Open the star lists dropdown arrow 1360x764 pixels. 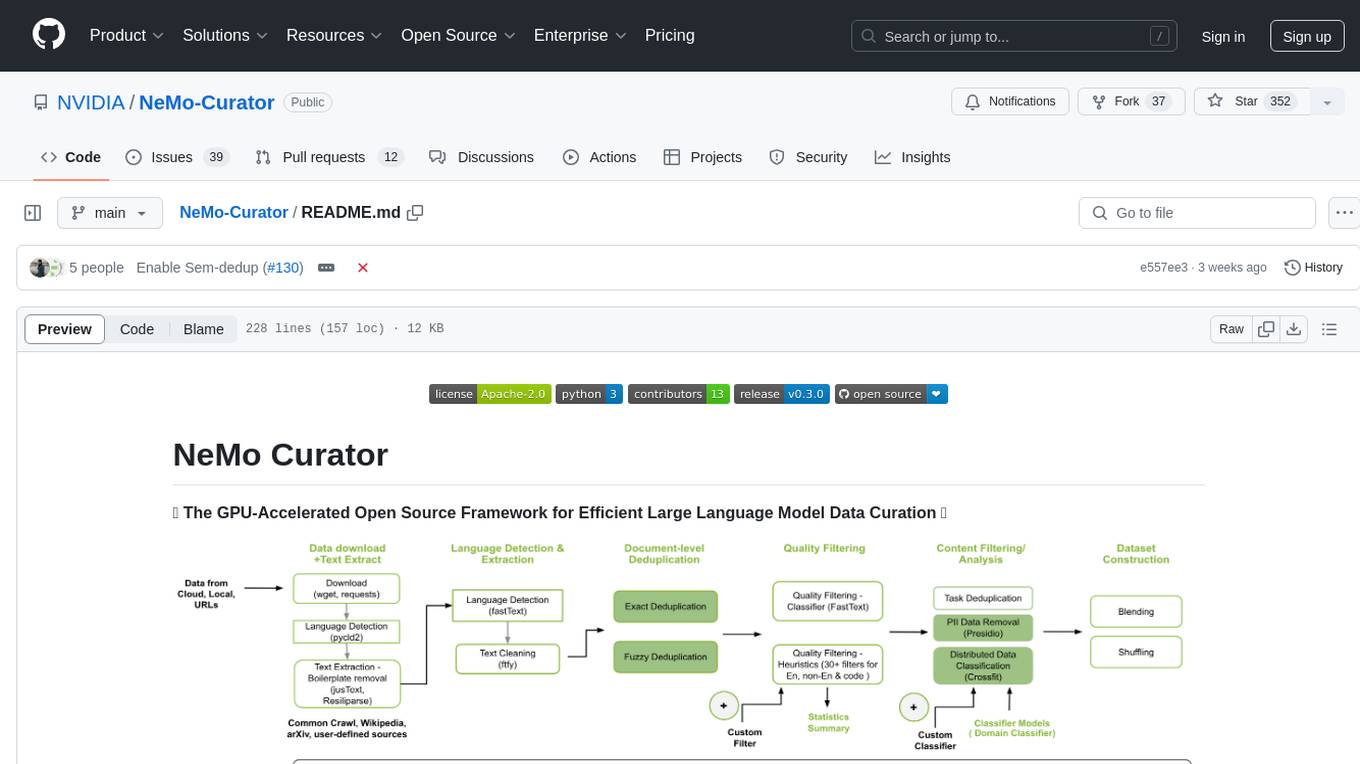pyautogui.click(x=1327, y=102)
